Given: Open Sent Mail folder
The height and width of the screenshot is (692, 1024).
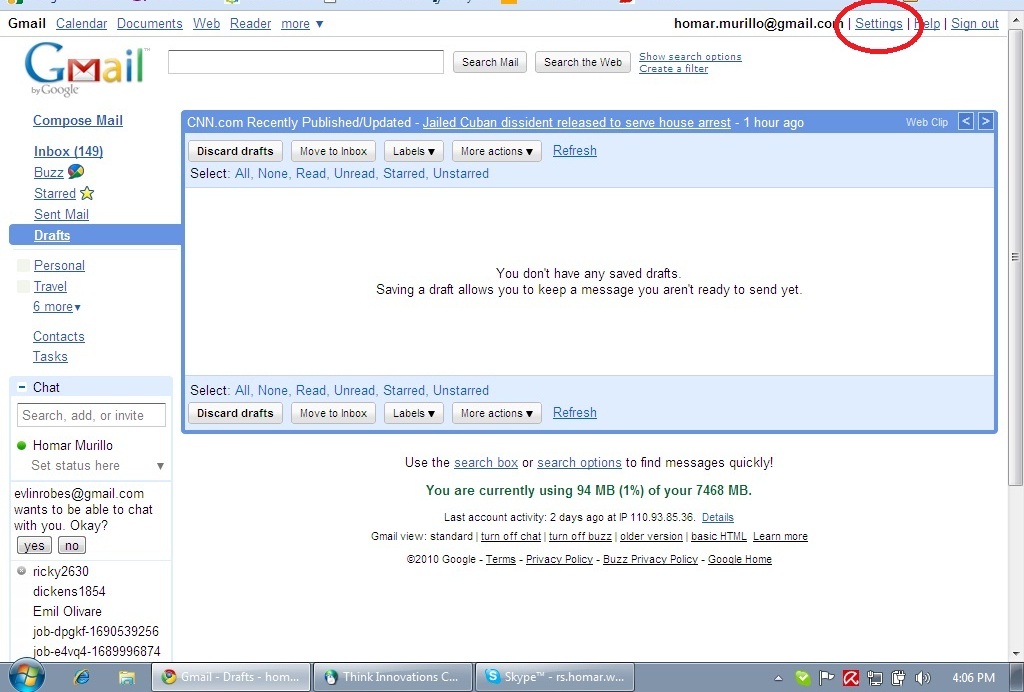Looking at the screenshot, I should (61, 214).
